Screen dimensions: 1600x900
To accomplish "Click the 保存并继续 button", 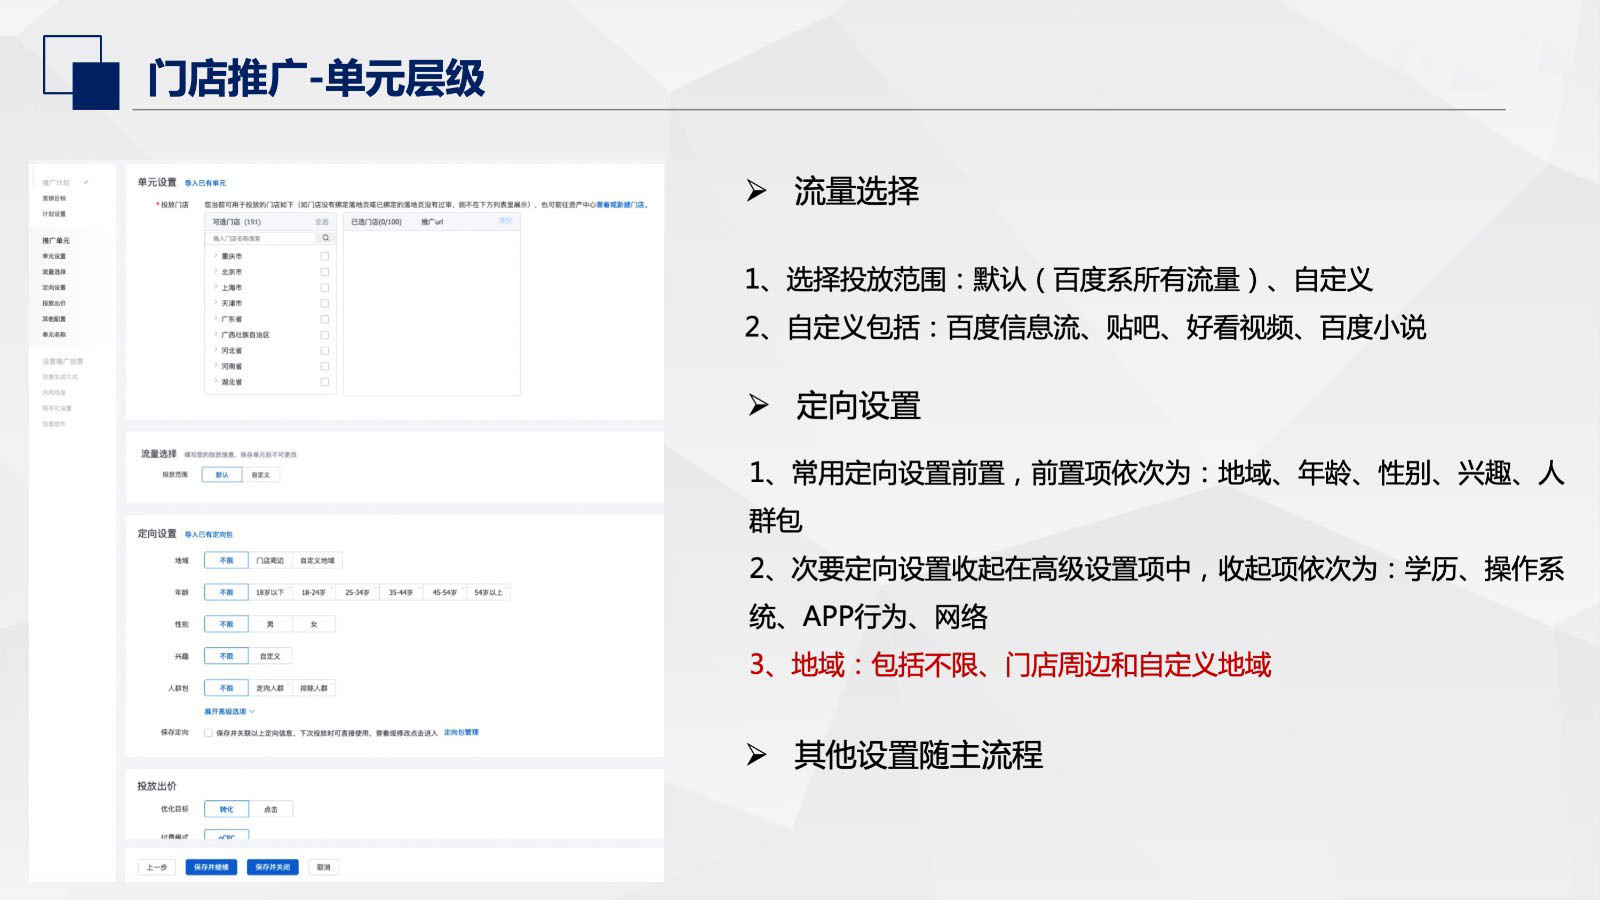I will point(211,867).
